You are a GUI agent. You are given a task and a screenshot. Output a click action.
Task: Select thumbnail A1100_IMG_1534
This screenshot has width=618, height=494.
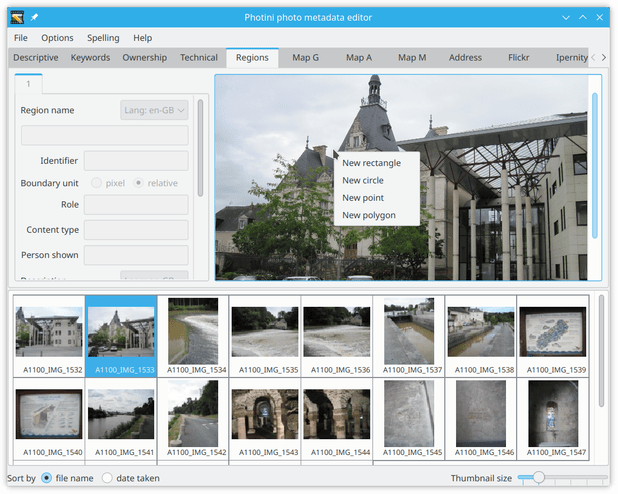193,336
